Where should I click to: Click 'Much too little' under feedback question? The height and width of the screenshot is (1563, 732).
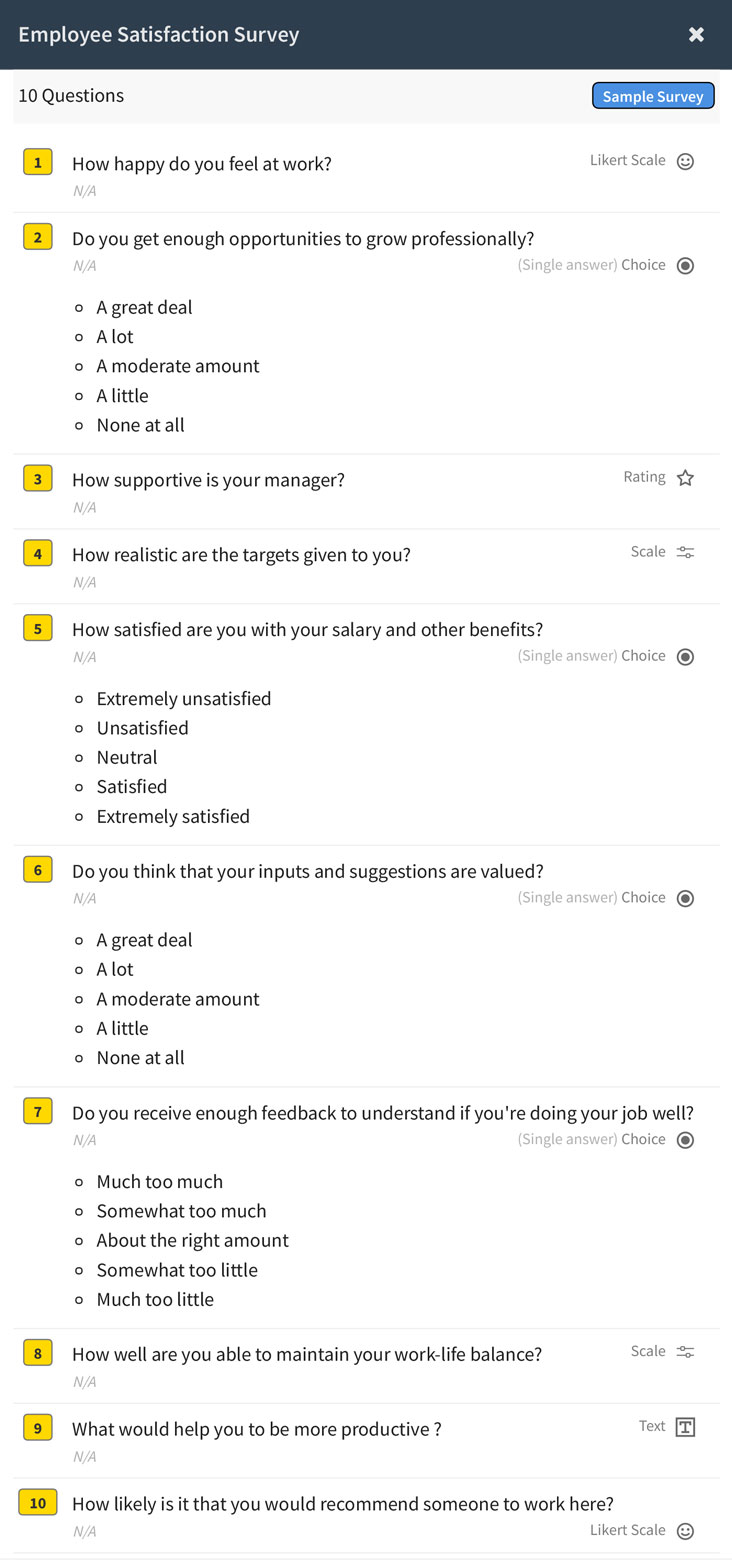coord(79,1299)
